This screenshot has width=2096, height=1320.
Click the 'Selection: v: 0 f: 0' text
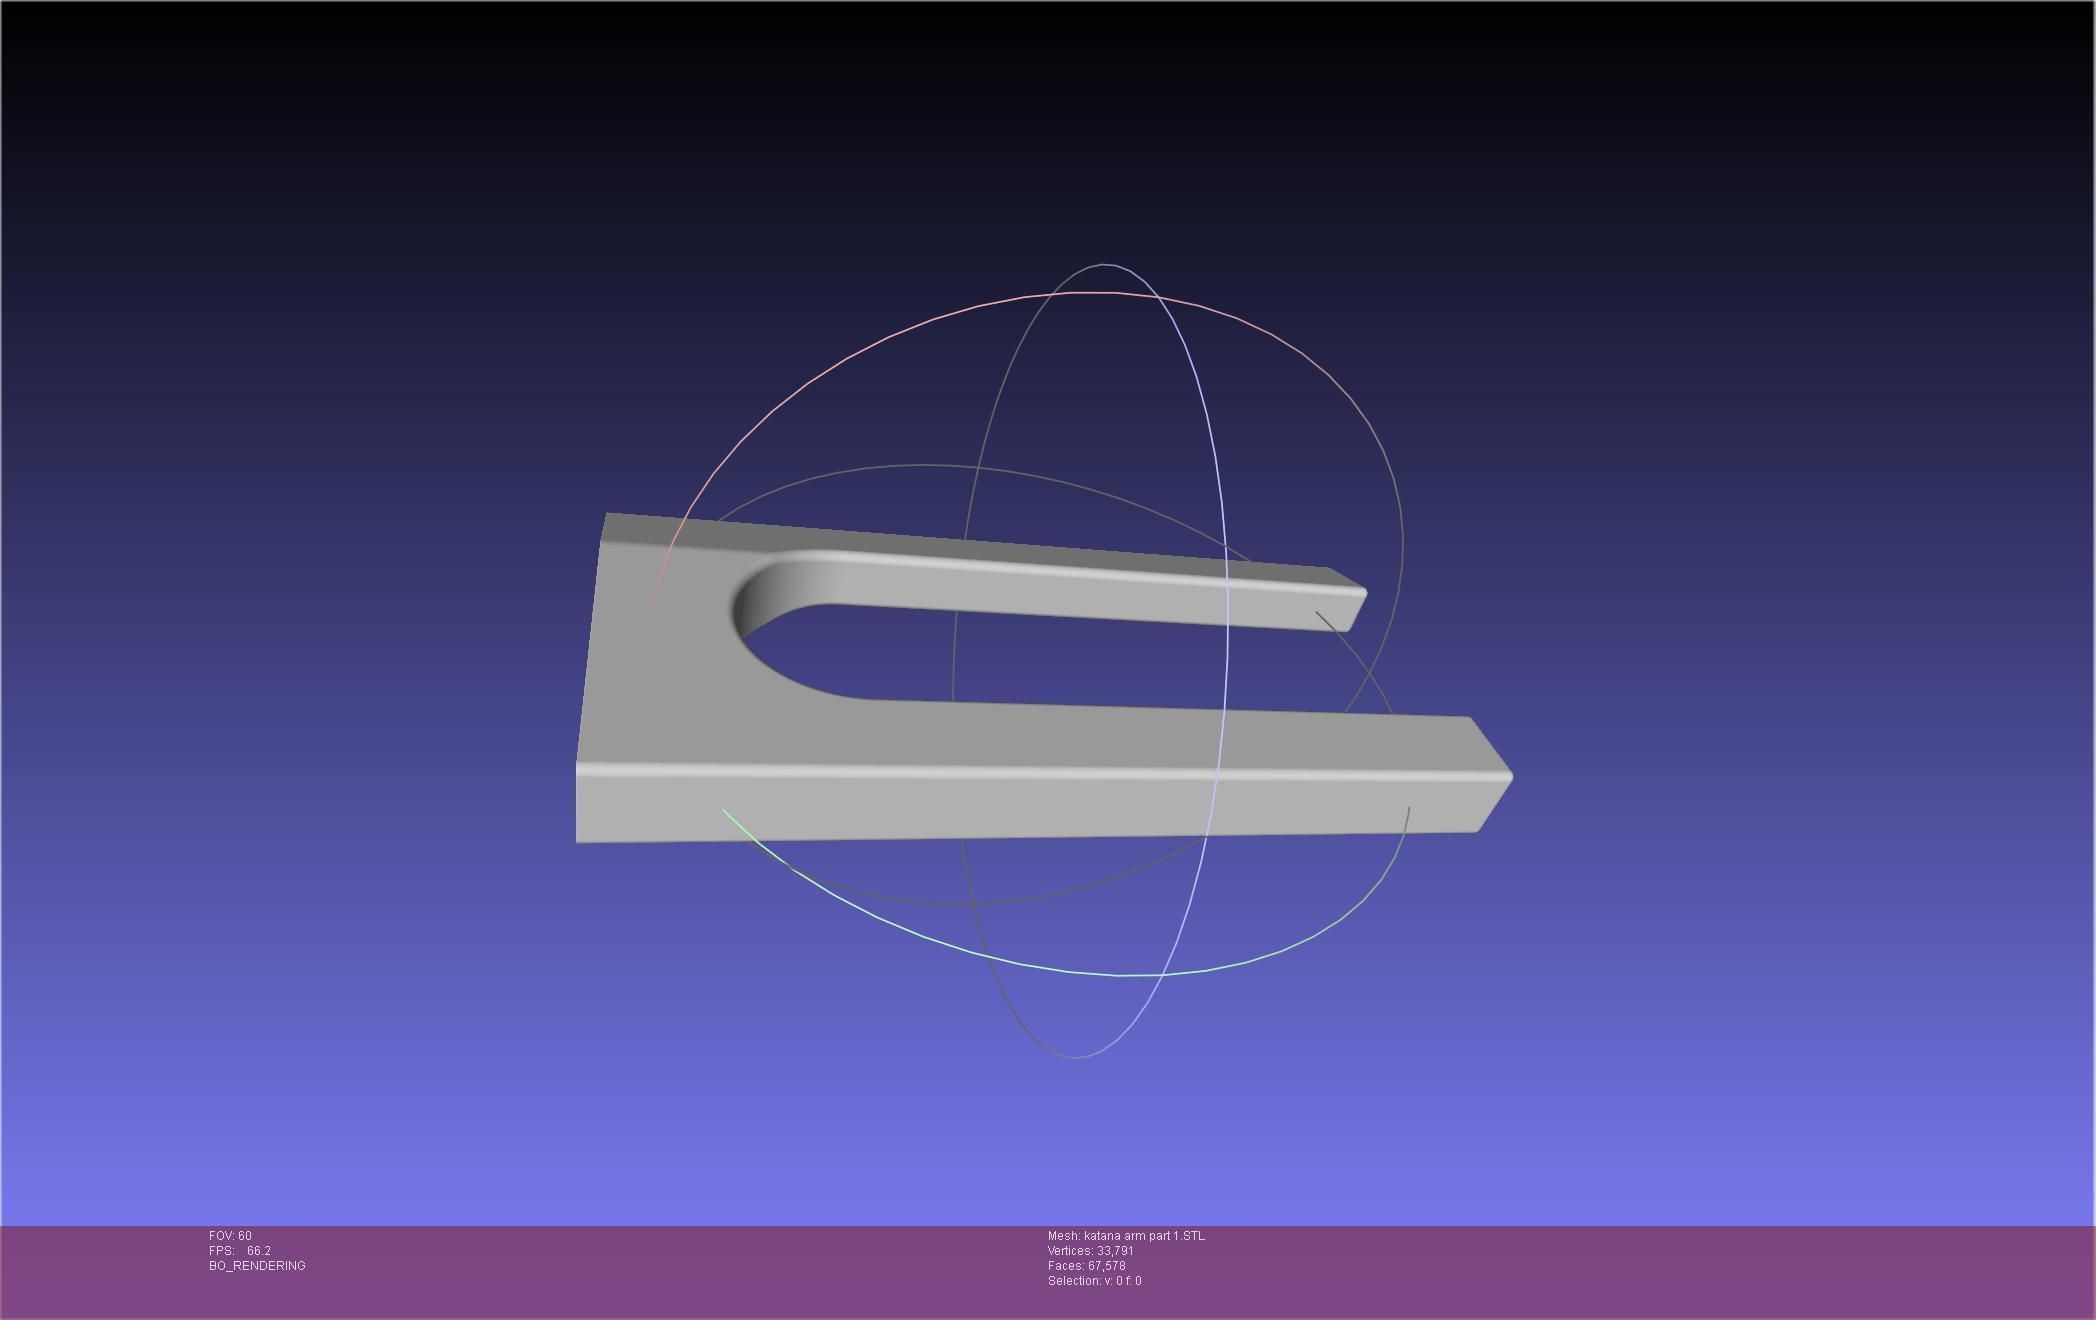click(x=1095, y=1281)
